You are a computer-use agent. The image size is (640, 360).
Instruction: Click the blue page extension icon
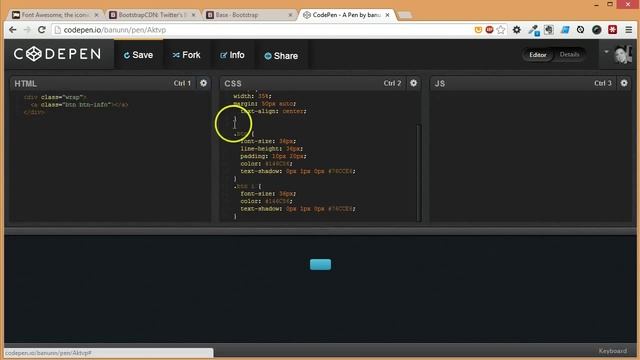tap(565, 30)
